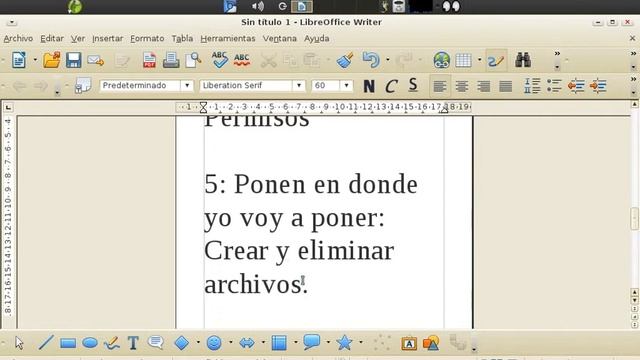Open the Tabla menu
The height and width of the screenshot is (360, 640).
182,38
